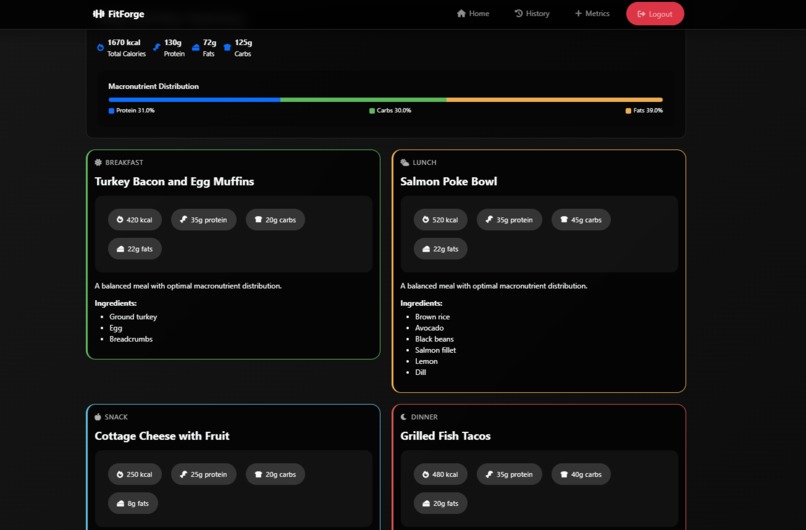Click the History clock icon
Image resolution: width=806 pixels, height=530 pixels.
pos(519,13)
